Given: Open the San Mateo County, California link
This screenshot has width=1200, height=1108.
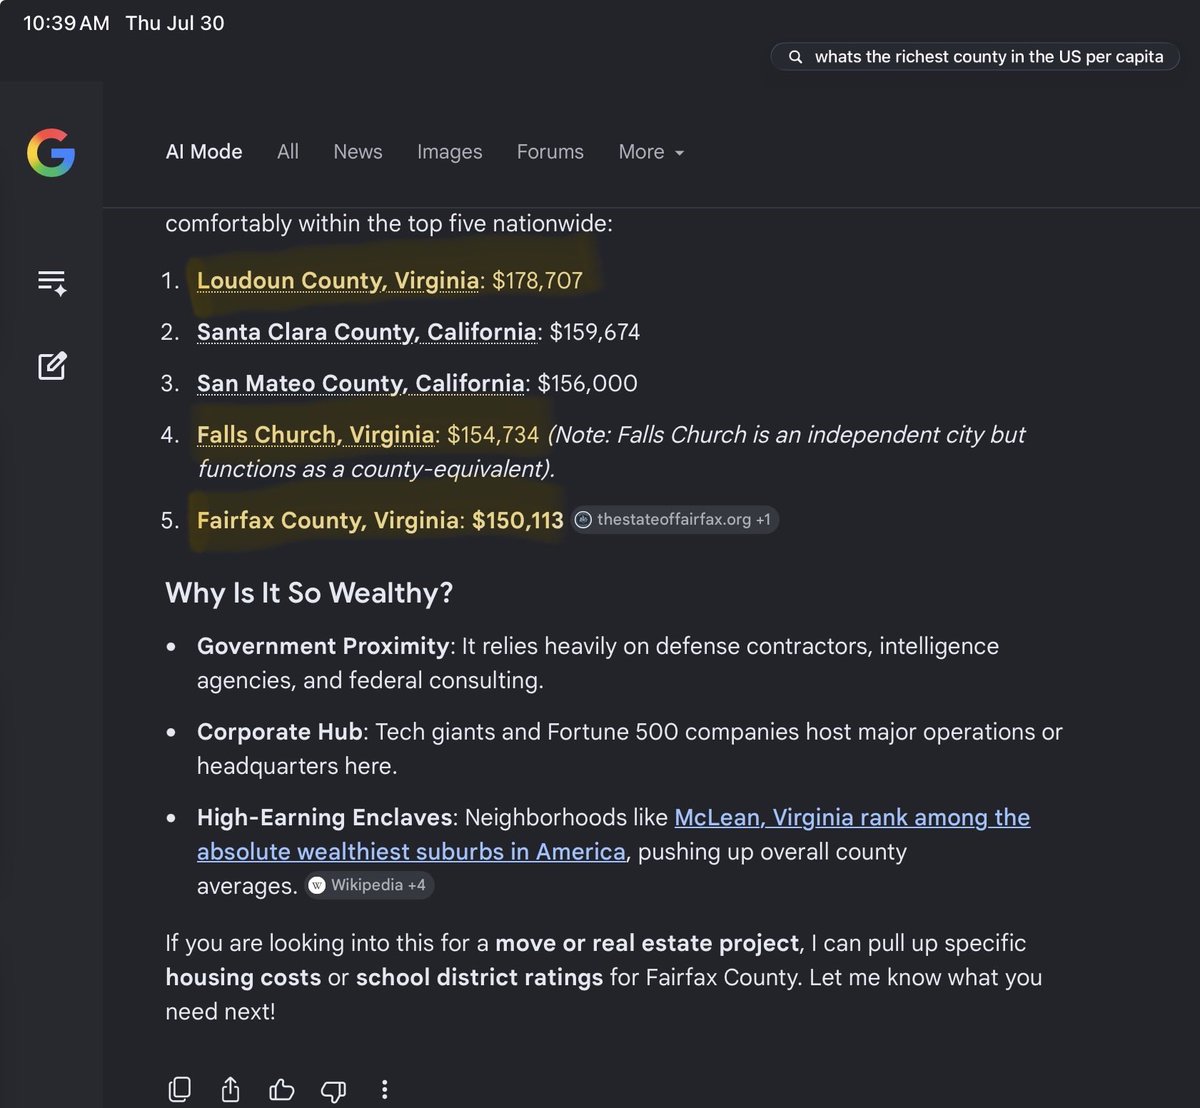Looking at the screenshot, I should point(361,383).
